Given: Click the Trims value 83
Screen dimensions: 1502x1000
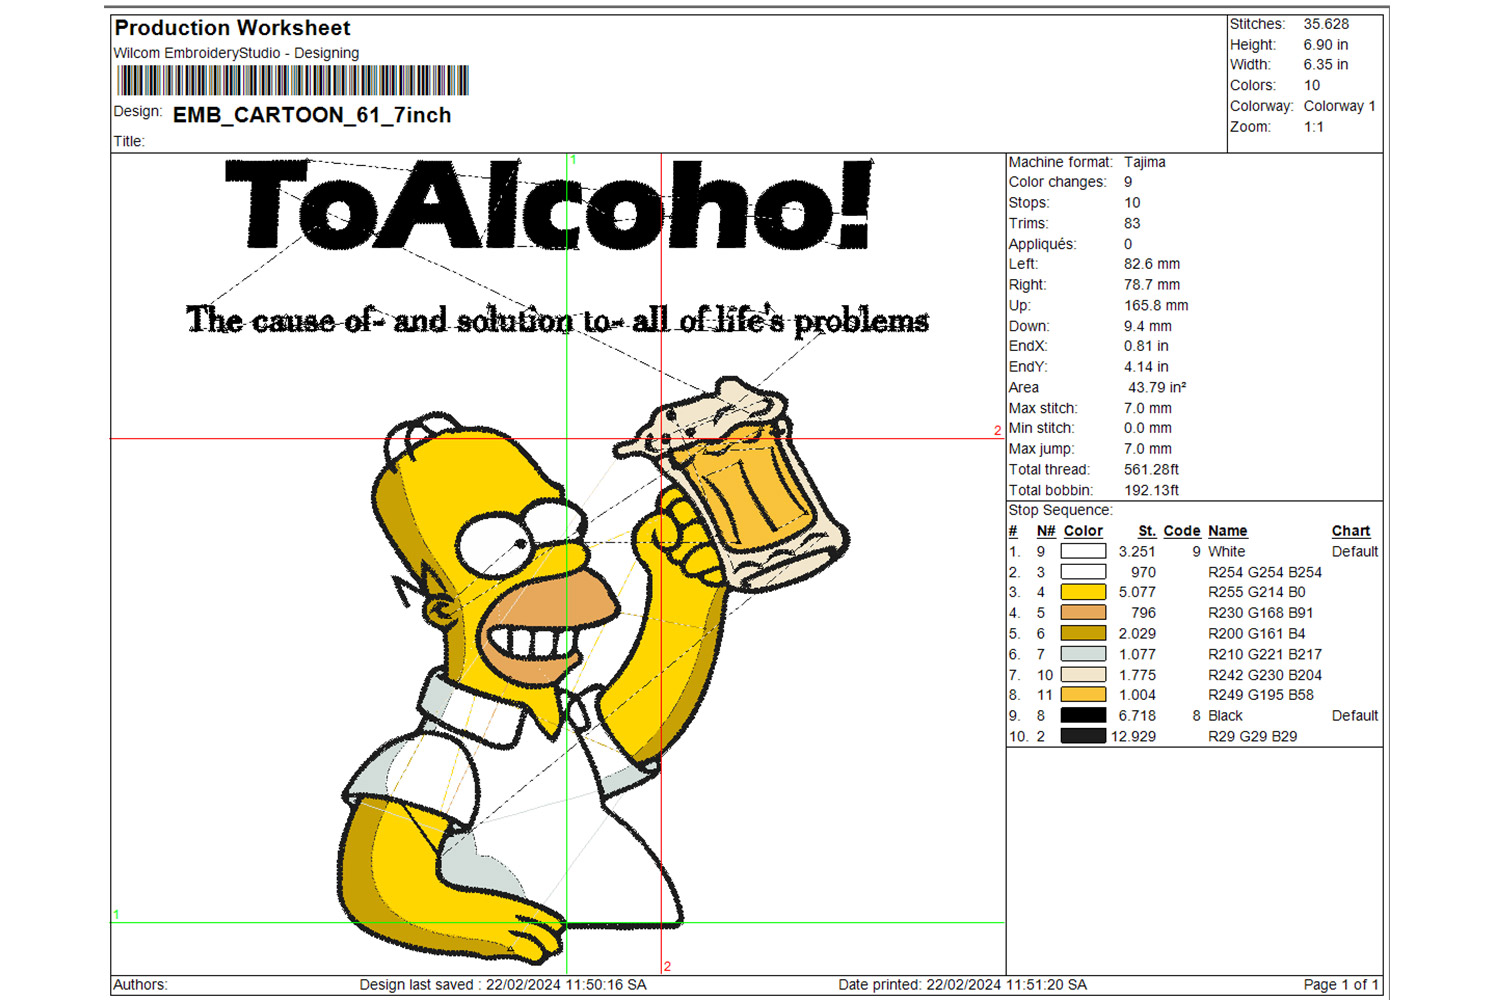Looking at the screenshot, I should pos(1132,223).
